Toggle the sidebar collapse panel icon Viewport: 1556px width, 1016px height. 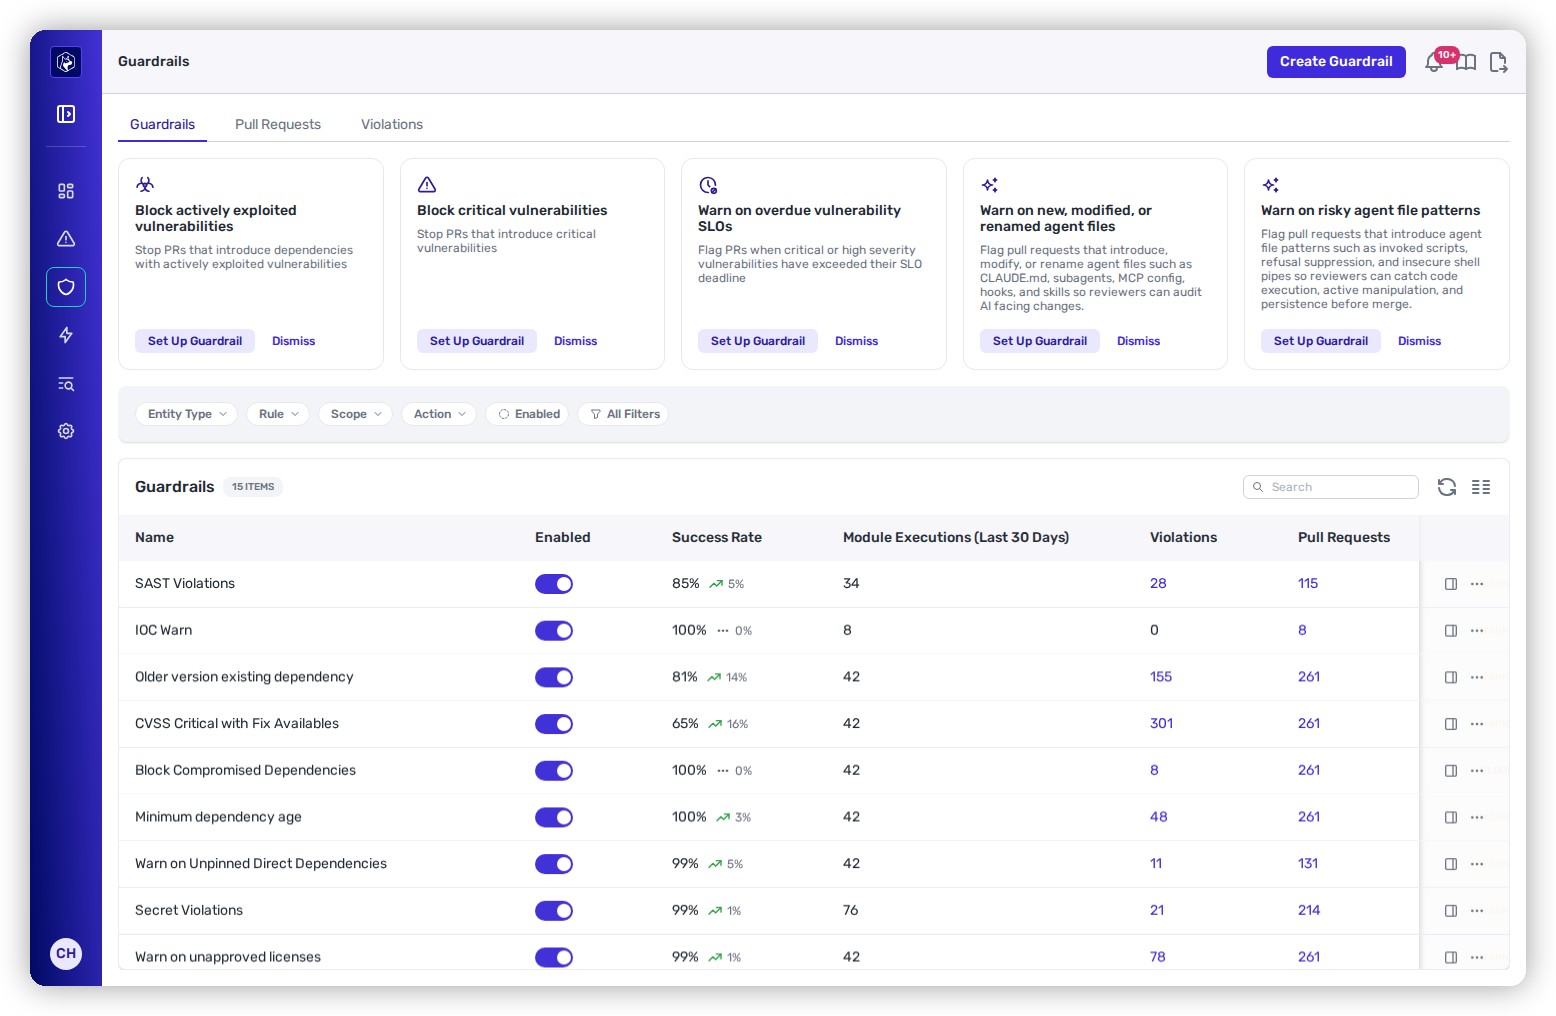point(66,114)
